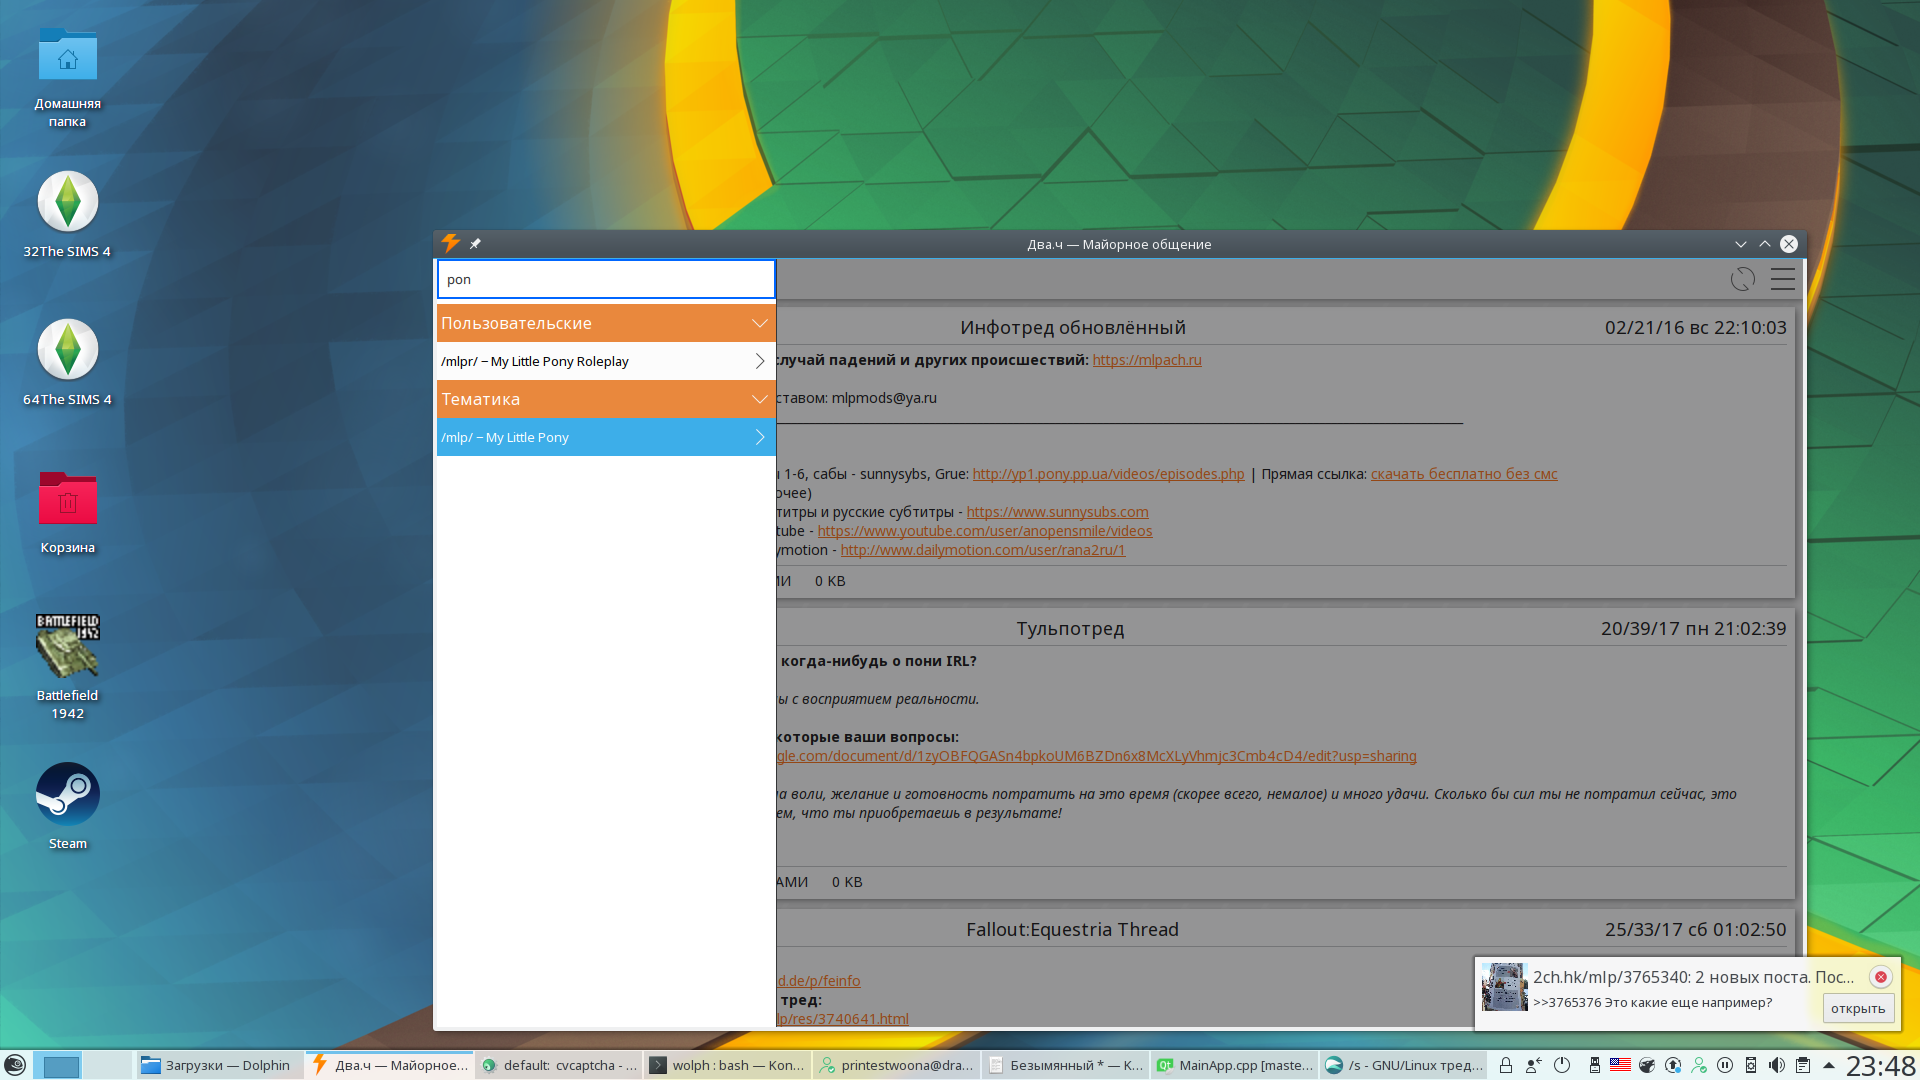Switch to printestwoona@dra taskbar entry
Image resolution: width=1920 pixels, height=1080 pixels.
click(x=896, y=1065)
